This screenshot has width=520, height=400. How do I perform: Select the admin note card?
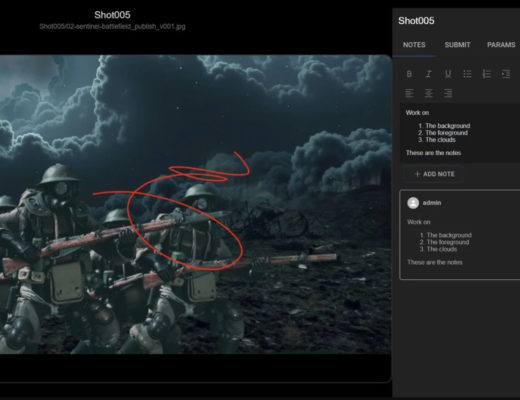[x=460, y=234]
